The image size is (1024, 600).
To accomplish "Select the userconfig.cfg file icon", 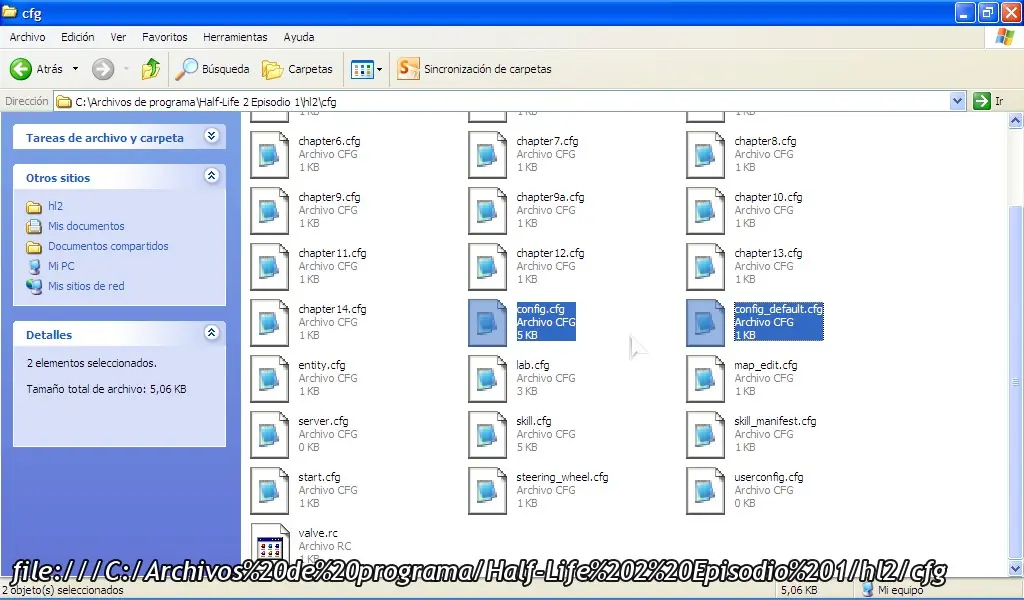I will click(x=705, y=492).
